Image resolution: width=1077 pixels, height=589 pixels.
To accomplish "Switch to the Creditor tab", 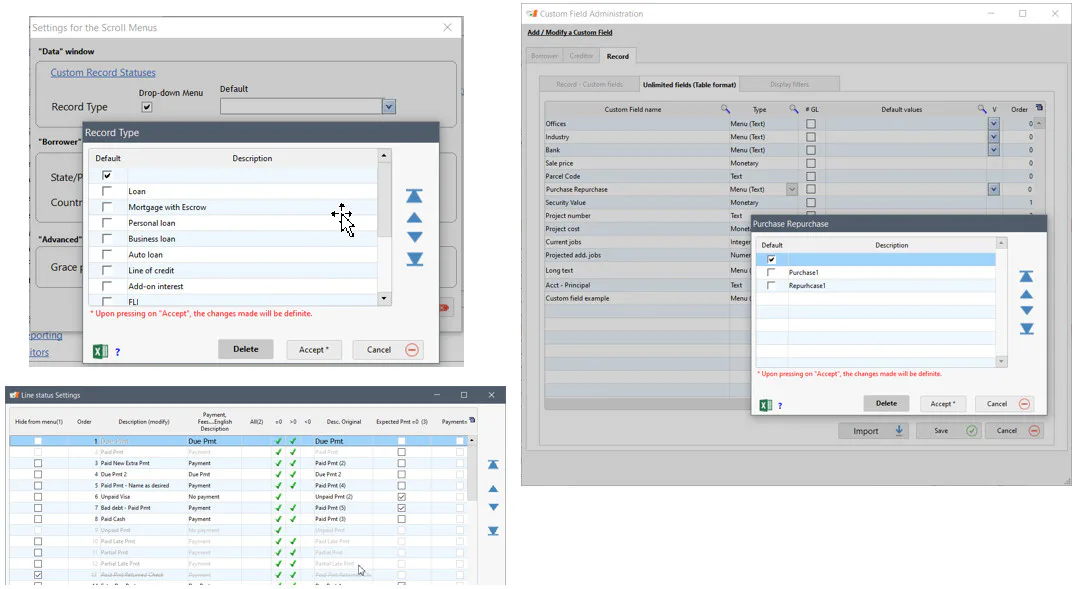I will [581, 56].
